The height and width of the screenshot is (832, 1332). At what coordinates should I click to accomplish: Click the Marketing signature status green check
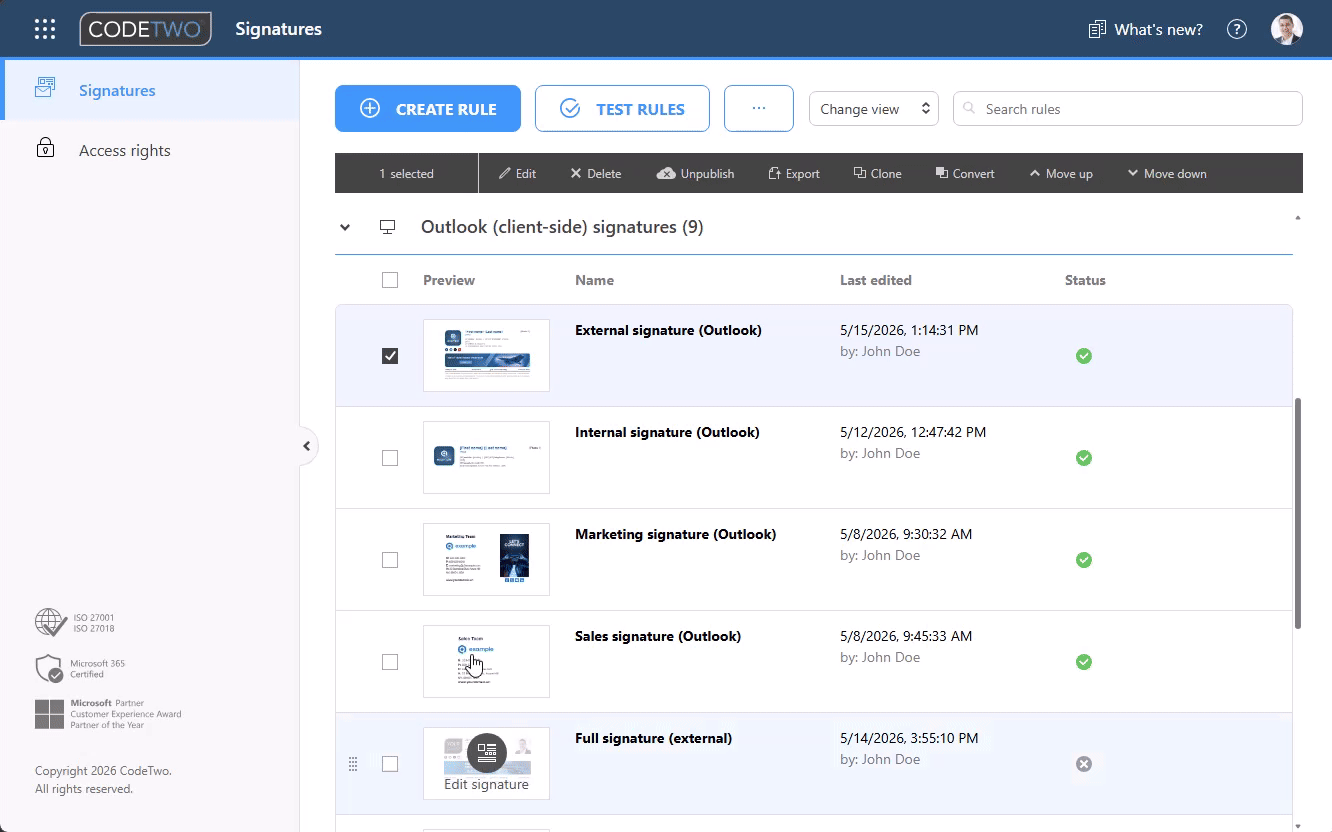click(x=1083, y=560)
